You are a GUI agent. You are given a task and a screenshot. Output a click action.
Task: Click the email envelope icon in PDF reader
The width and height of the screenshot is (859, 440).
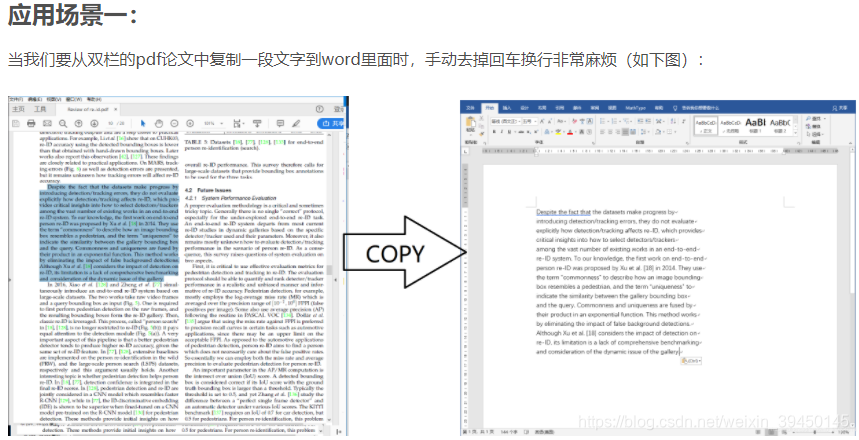point(47,123)
